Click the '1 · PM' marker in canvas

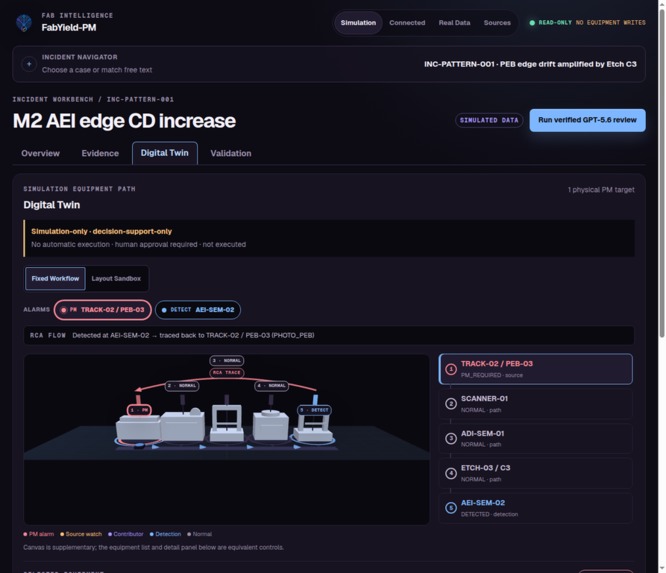(x=139, y=410)
